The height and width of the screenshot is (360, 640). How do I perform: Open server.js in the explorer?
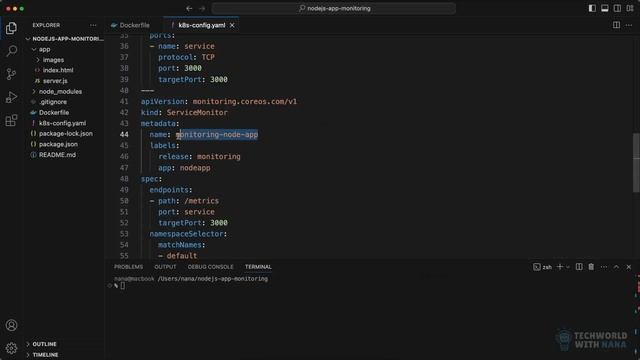55,81
